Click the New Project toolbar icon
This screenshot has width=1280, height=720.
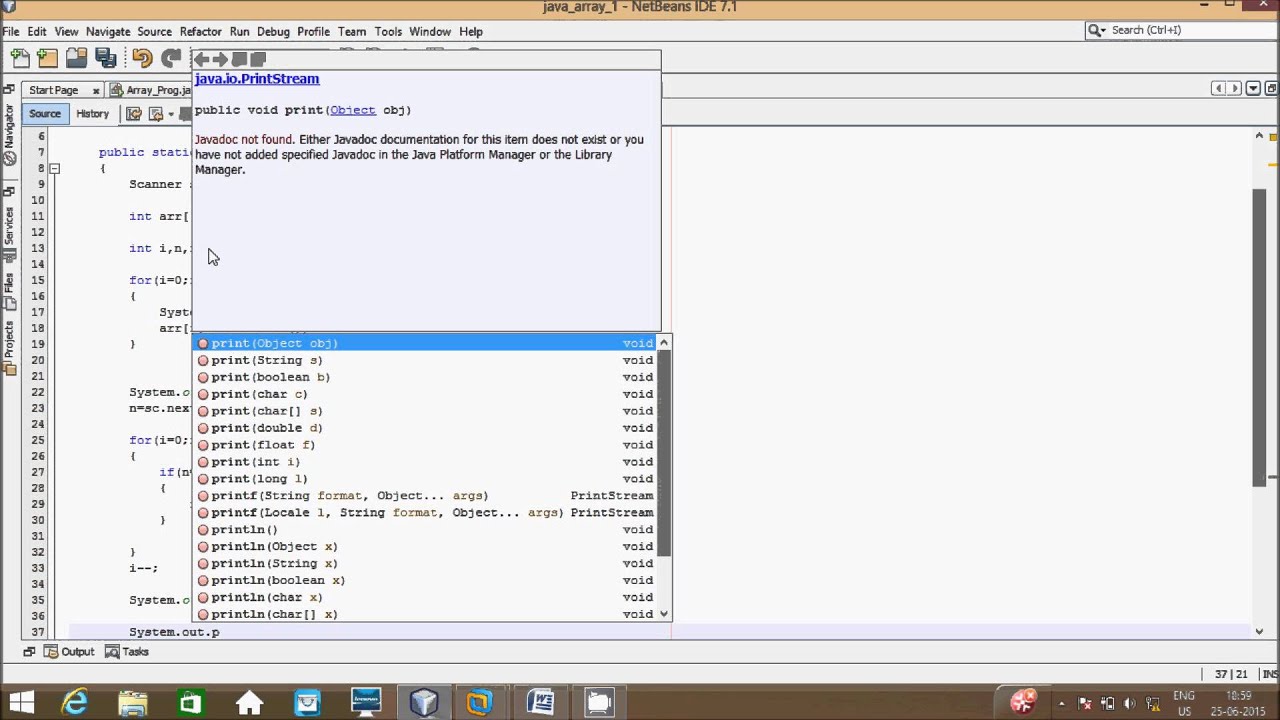pyautogui.click(x=47, y=59)
